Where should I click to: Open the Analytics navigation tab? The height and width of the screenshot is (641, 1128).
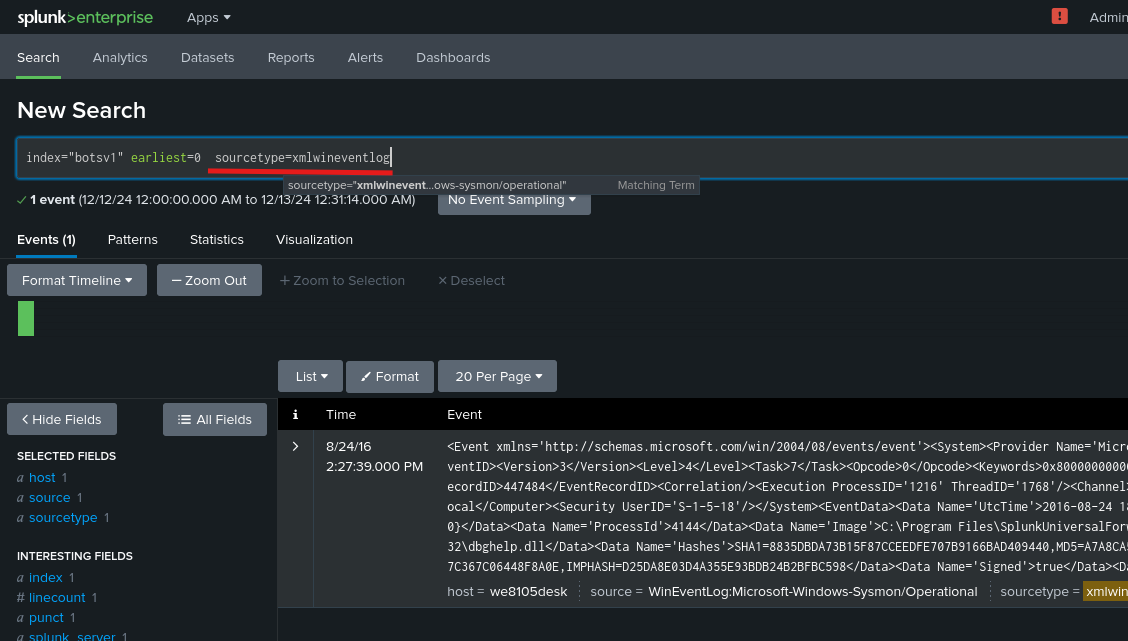click(x=120, y=58)
